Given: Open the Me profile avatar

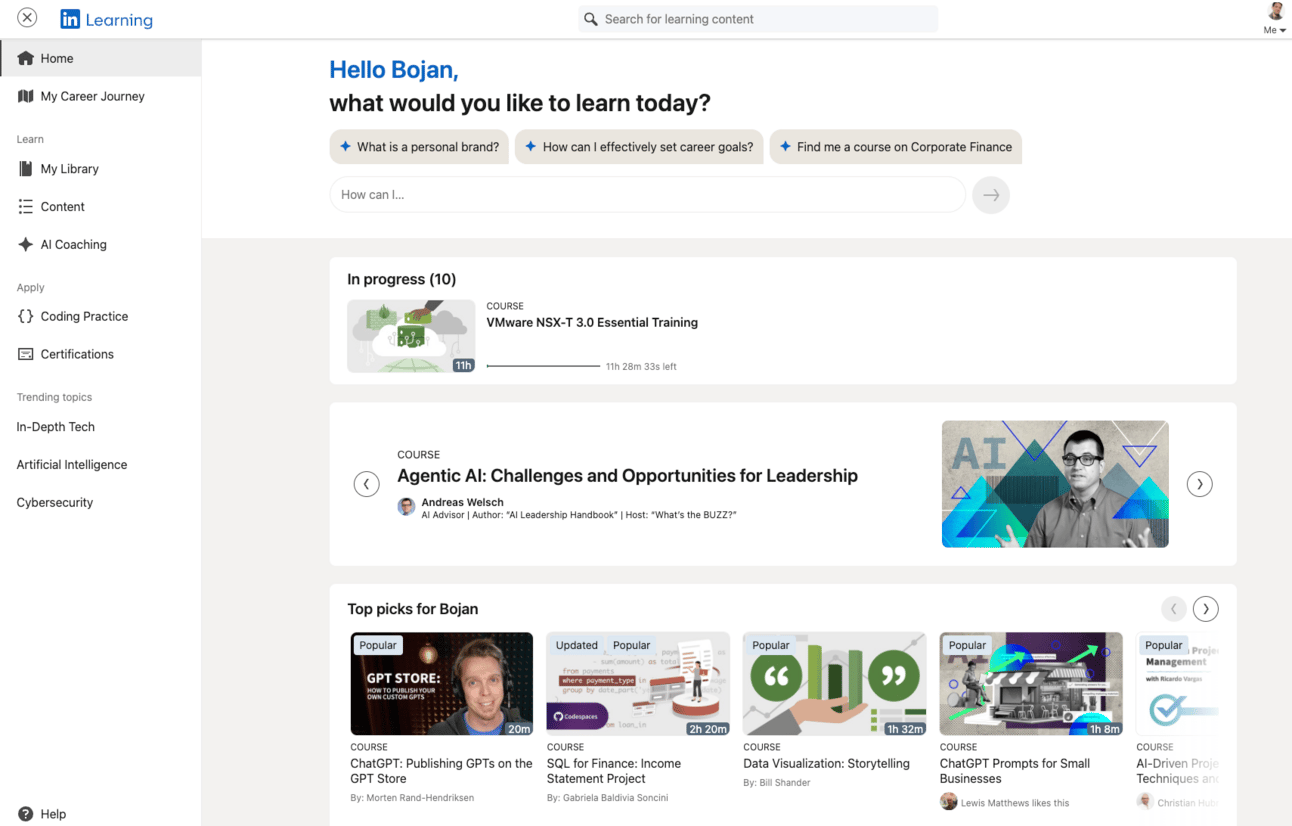Looking at the screenshot, I should (x=1276, y=12).
